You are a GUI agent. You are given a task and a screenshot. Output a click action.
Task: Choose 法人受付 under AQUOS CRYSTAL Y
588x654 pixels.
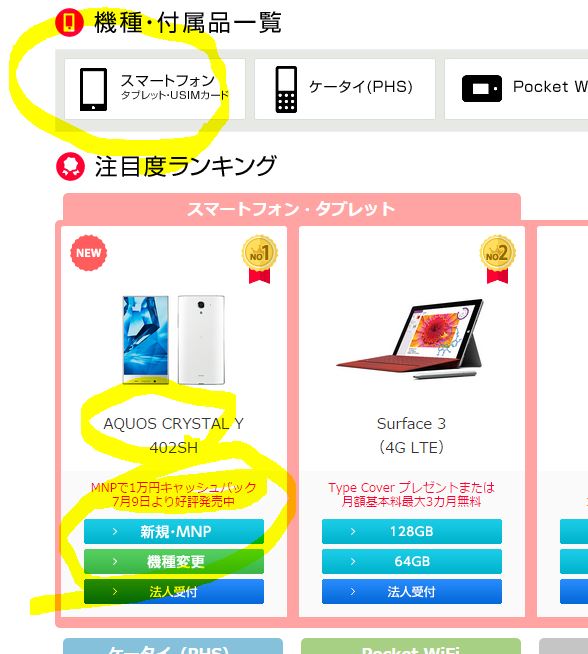point(174,591)
